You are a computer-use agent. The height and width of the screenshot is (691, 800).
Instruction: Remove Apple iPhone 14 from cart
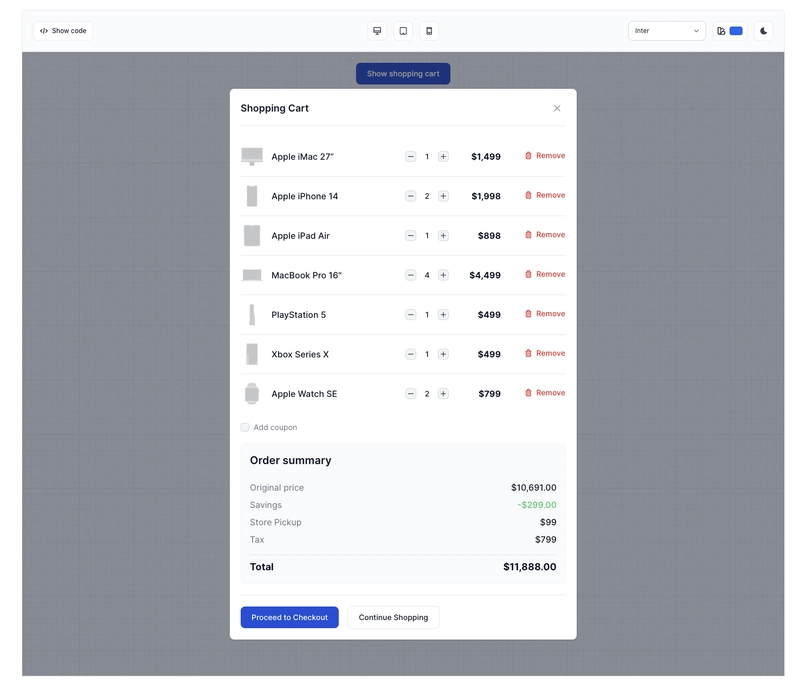point(545,195)
